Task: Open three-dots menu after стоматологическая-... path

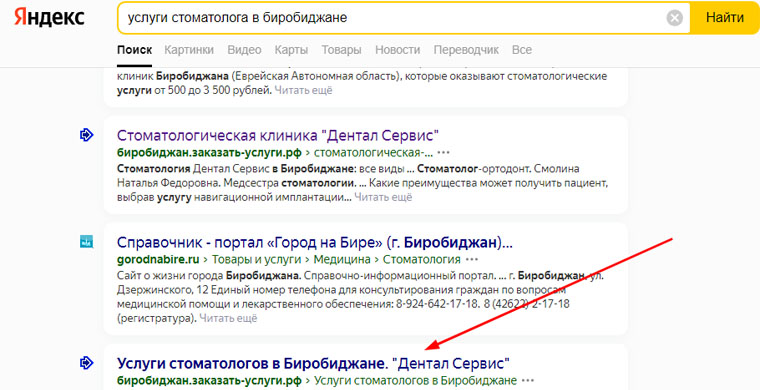Action: tap(443, 153)
